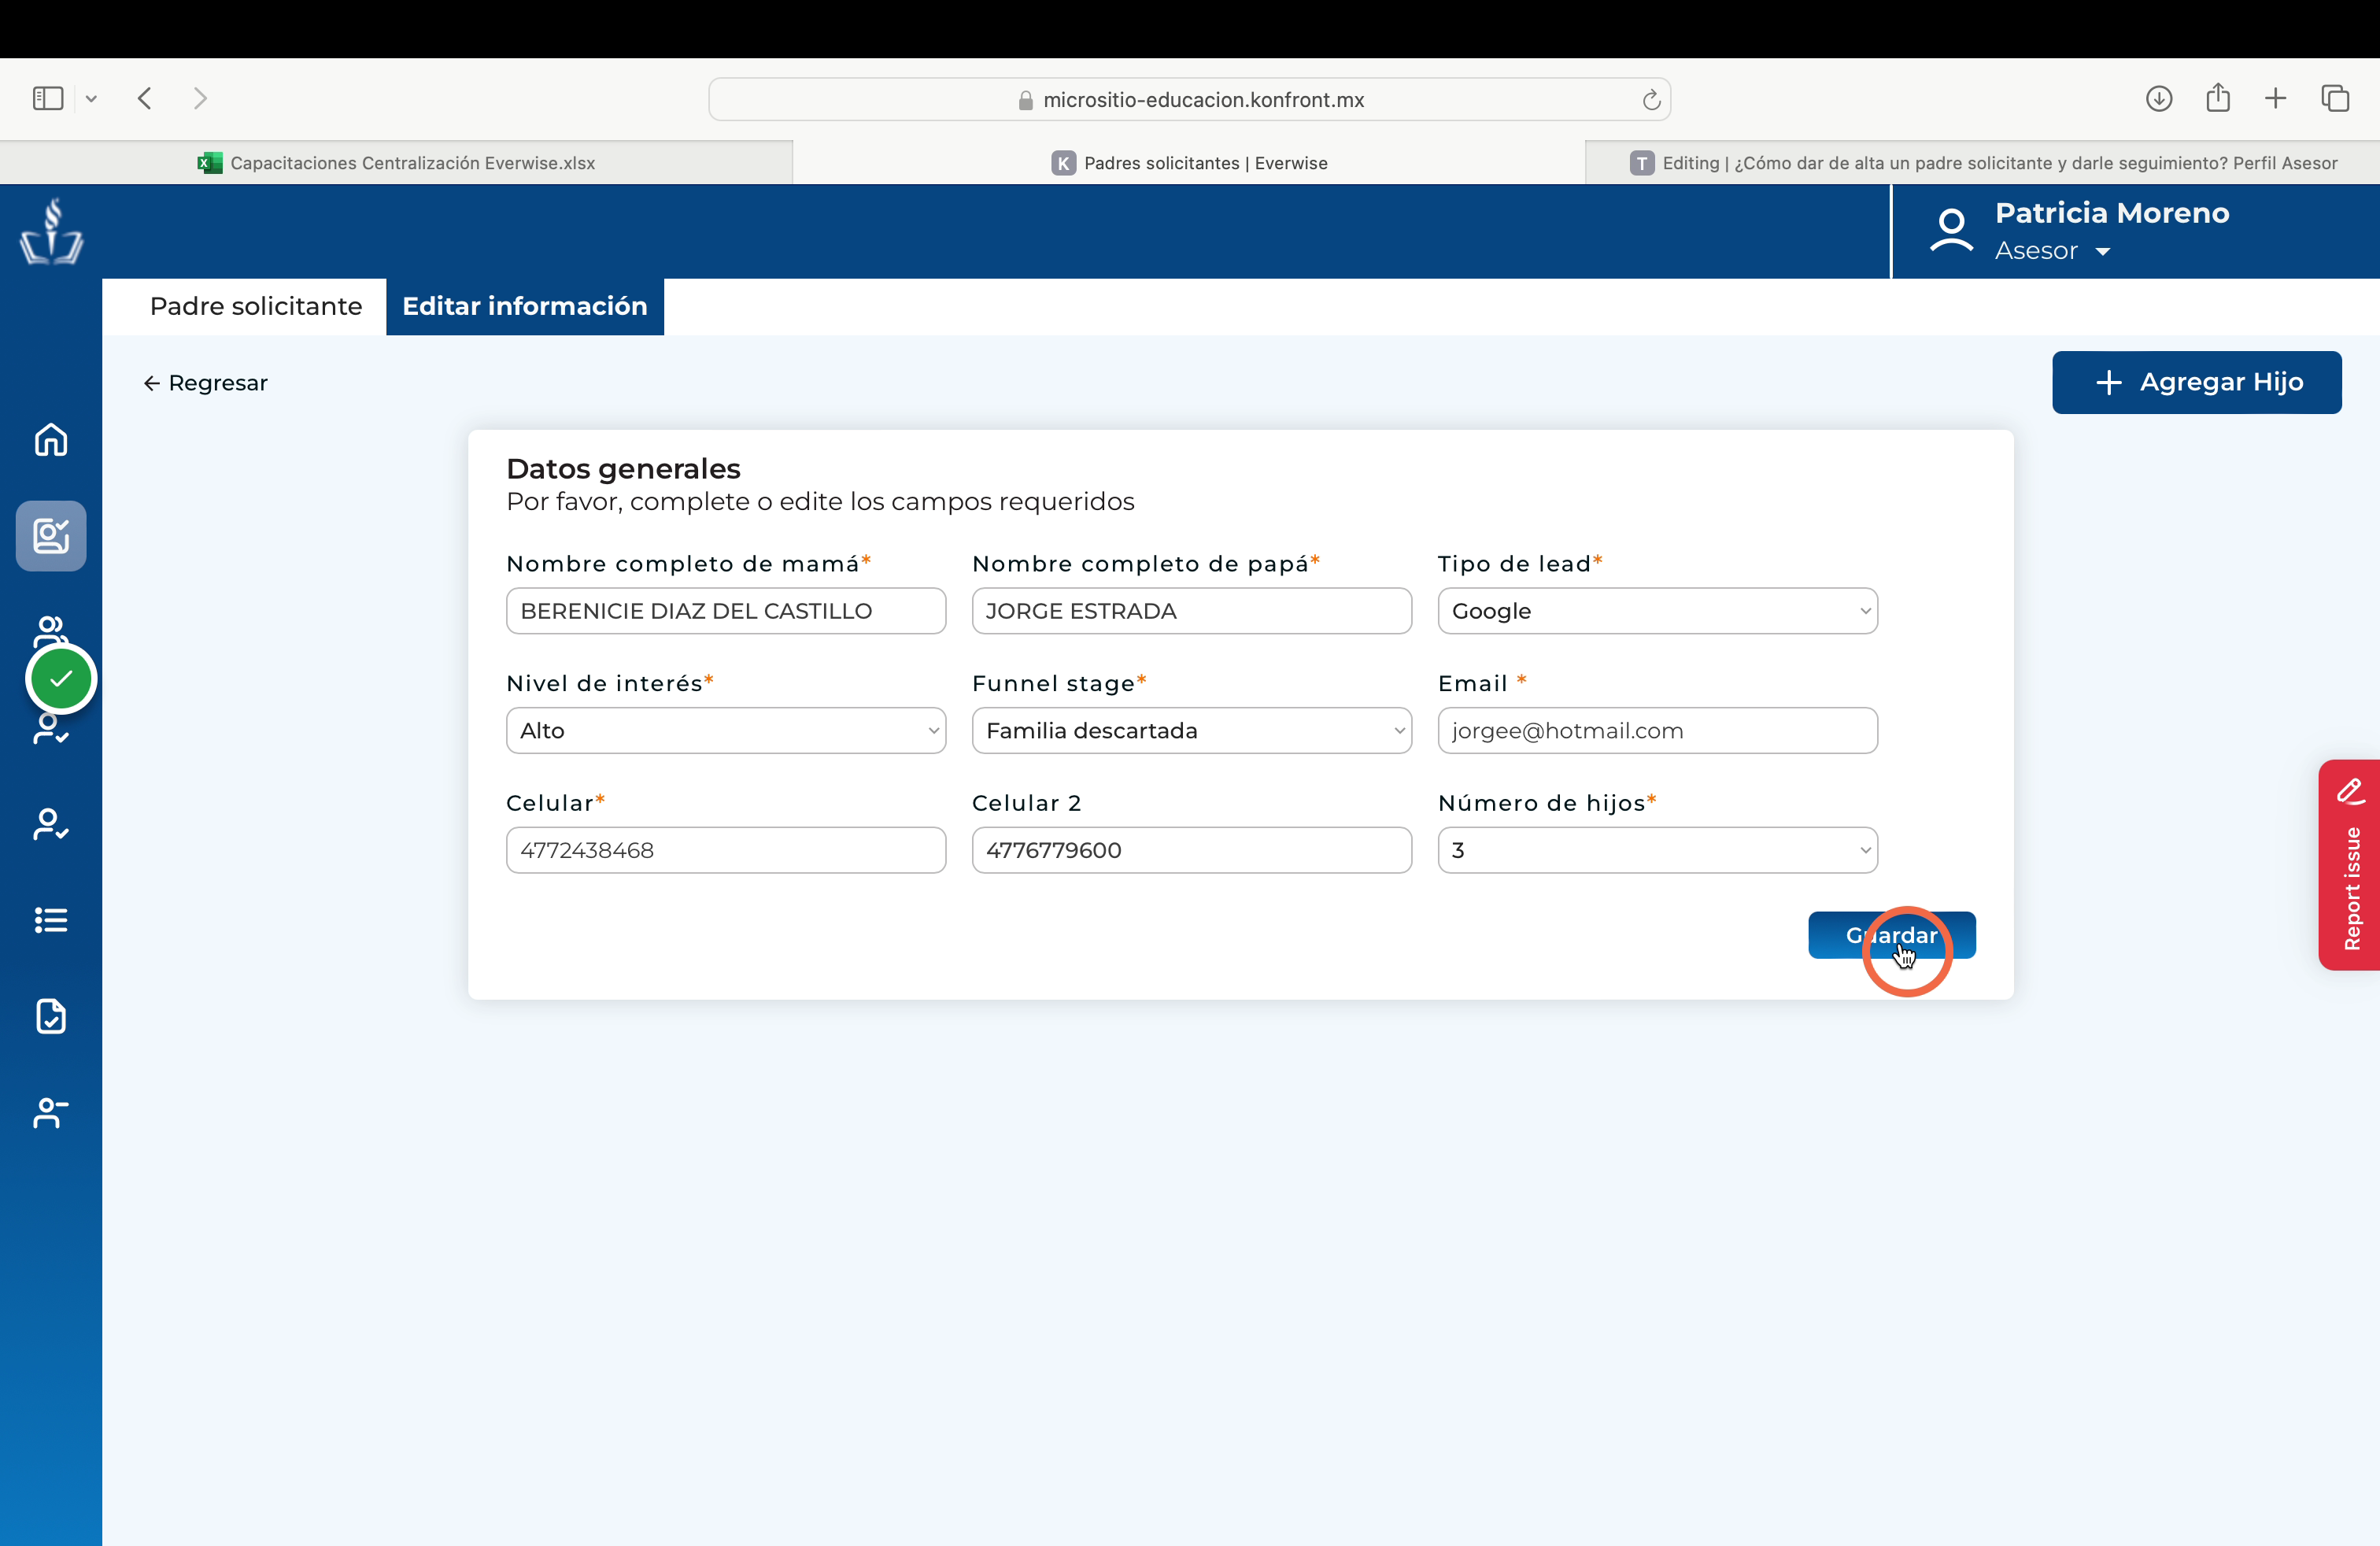
Task: Click the Safari address bar
Action: point(1189,99)
